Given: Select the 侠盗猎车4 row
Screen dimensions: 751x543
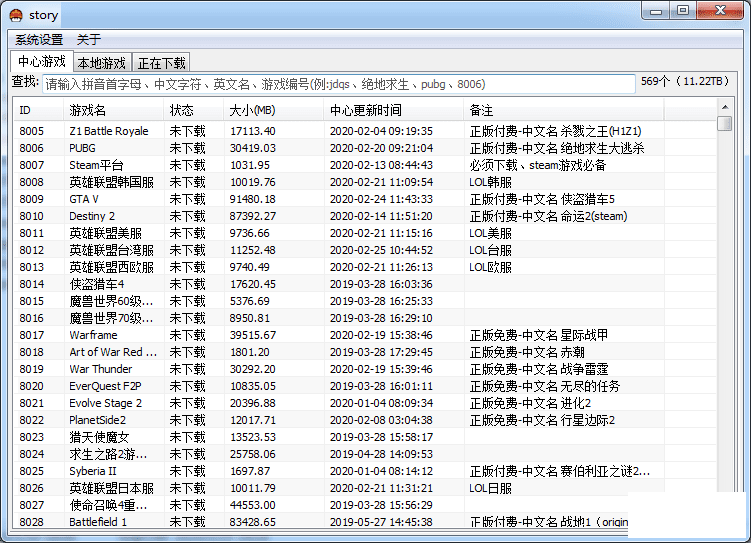Looking at the screenshot, I should pyautogui.click(x=364, y=284).
